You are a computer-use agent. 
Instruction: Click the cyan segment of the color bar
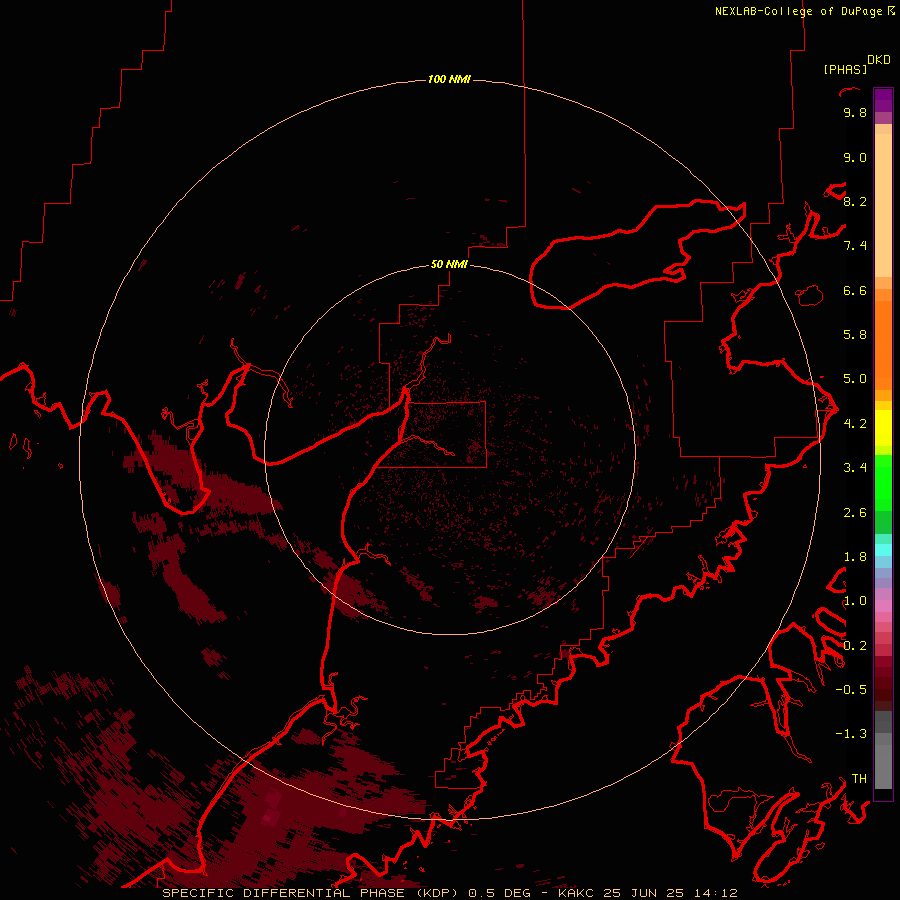tap(883, 549)
